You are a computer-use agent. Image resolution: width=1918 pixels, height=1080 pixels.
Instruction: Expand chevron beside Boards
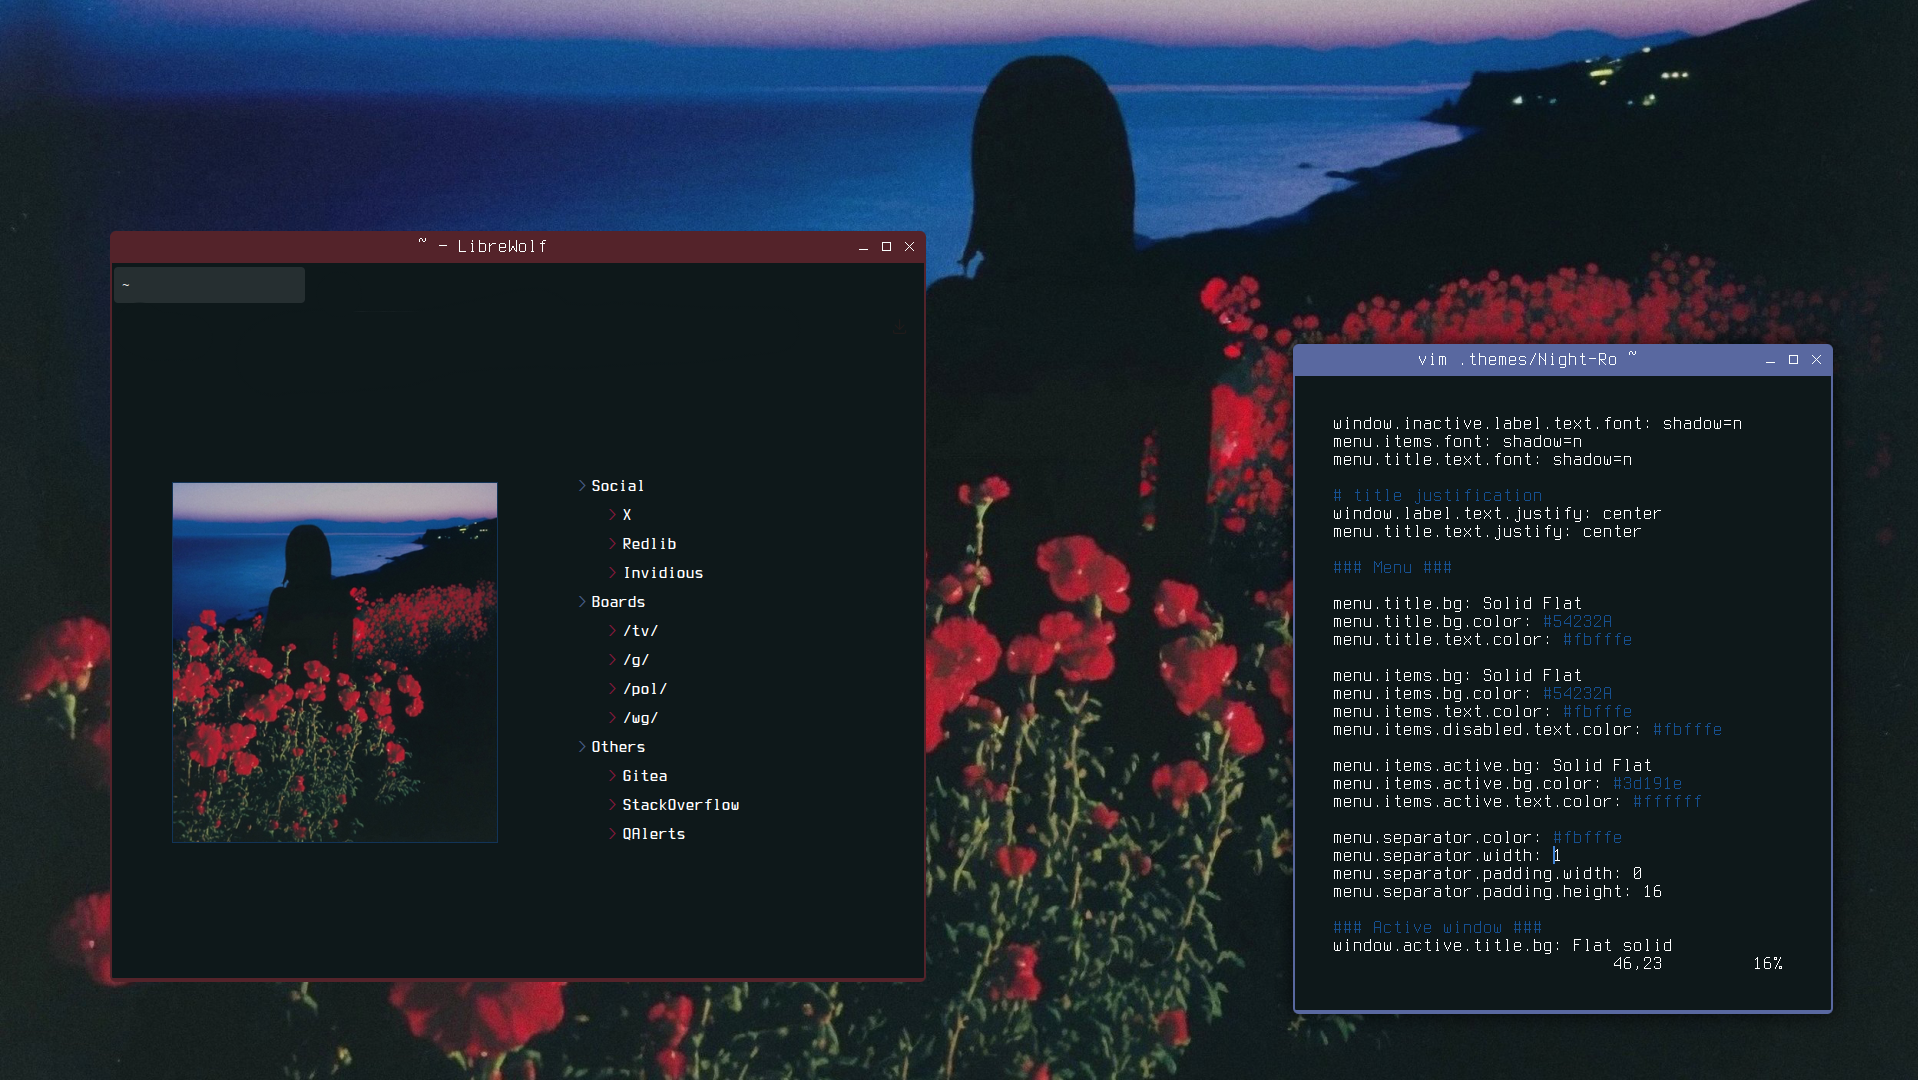point(582,602)
